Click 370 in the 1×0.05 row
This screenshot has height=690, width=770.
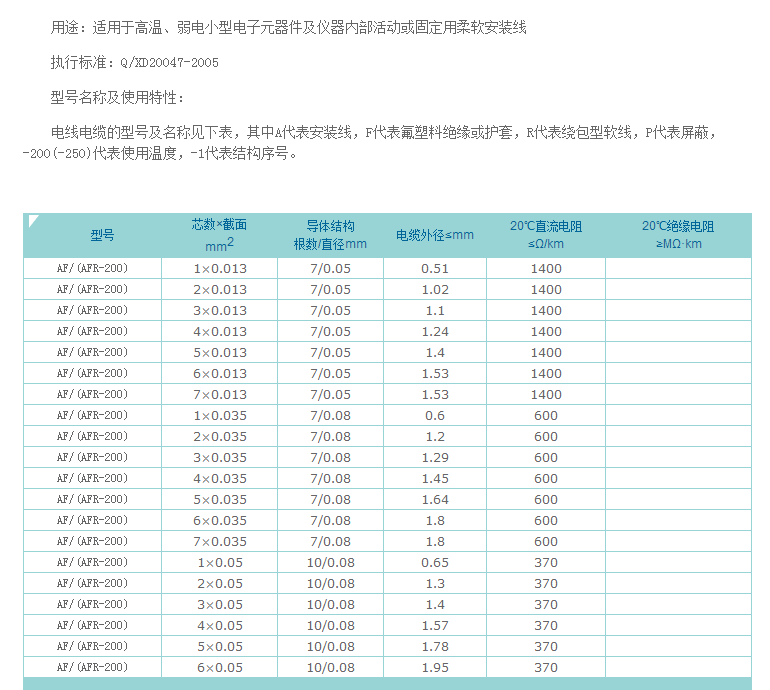[x=546, y=563]
